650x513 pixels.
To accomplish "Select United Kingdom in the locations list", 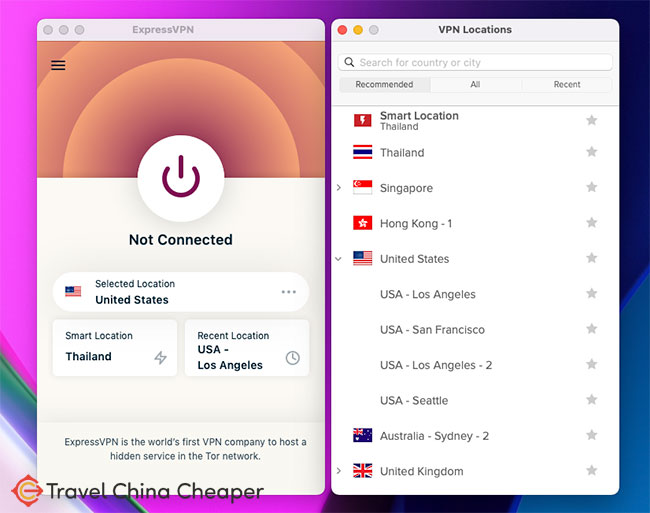I will tap(475, 471).
